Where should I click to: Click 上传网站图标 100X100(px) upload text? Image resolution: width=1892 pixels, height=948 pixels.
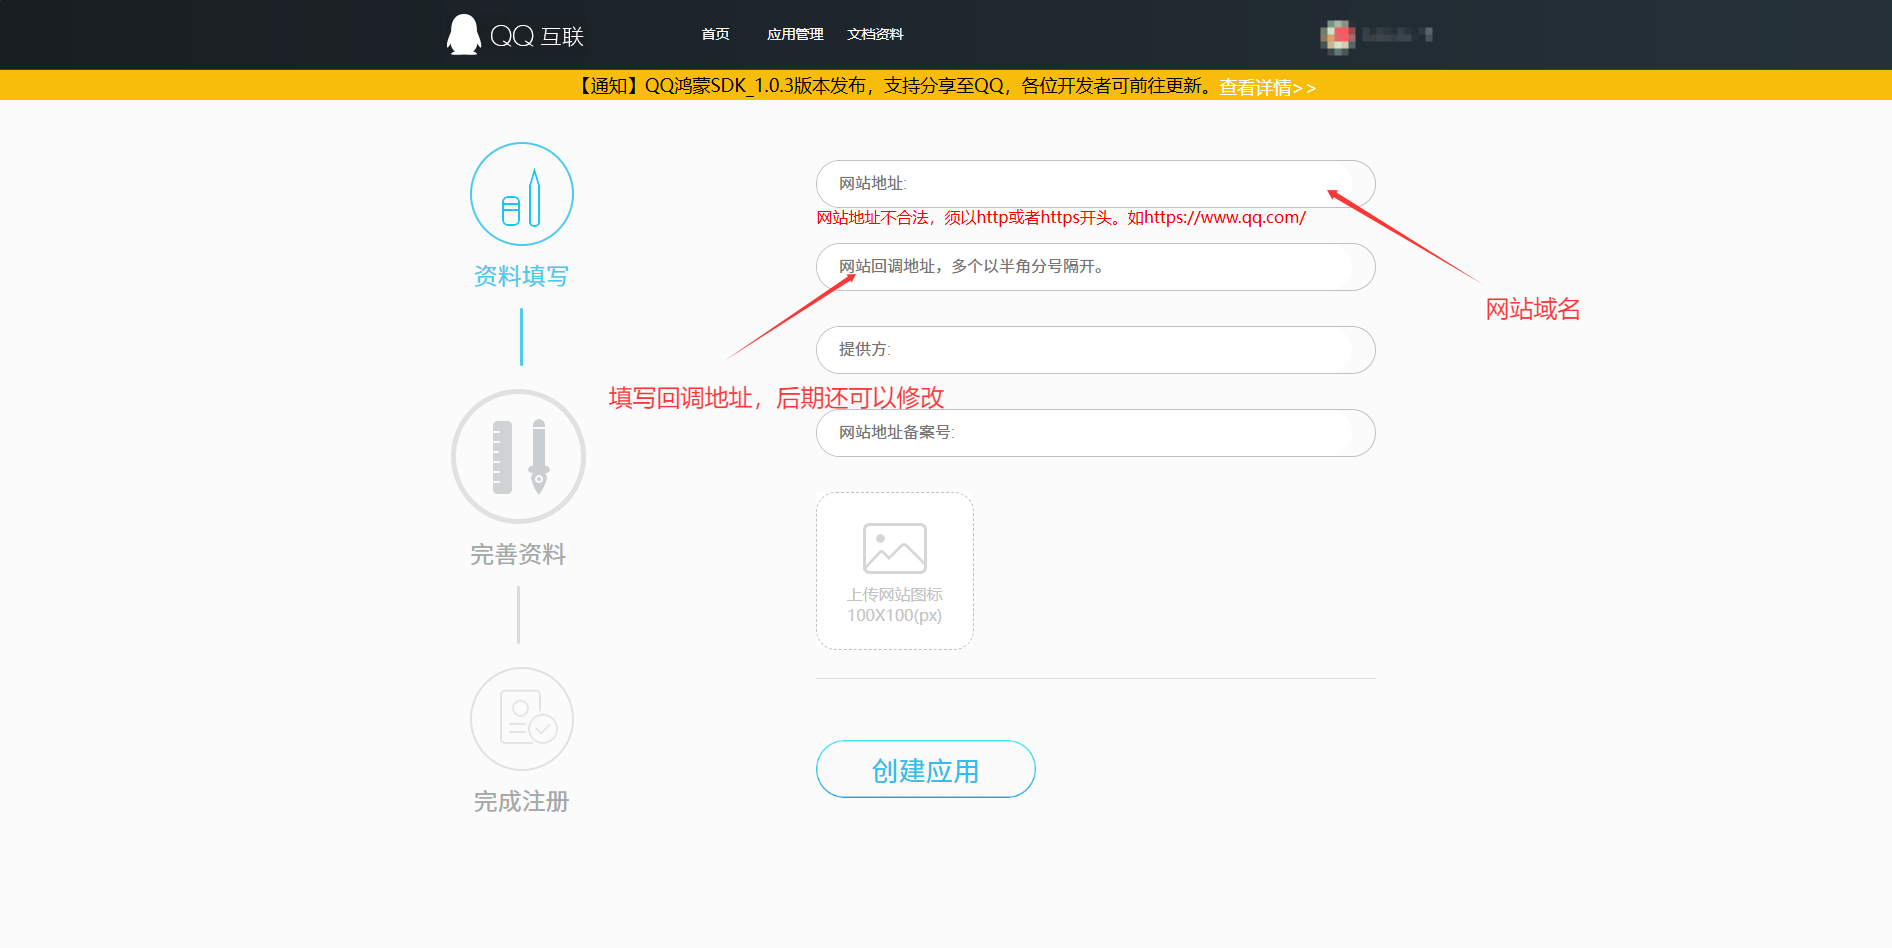click(x=894, y=605)
